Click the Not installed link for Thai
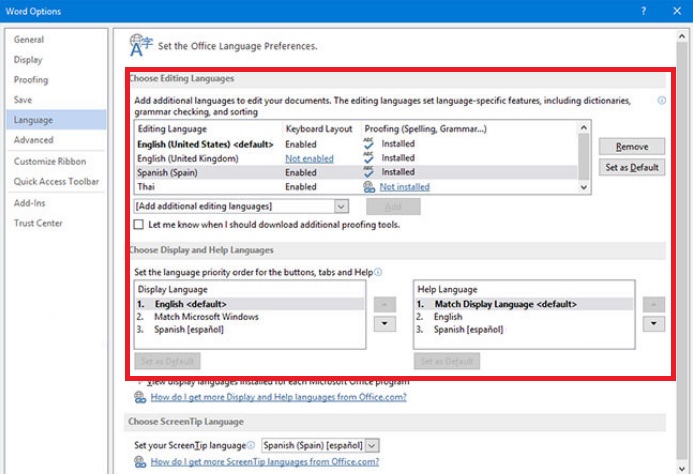This screenshot has width=693, height=474. (x=404, y=186)
